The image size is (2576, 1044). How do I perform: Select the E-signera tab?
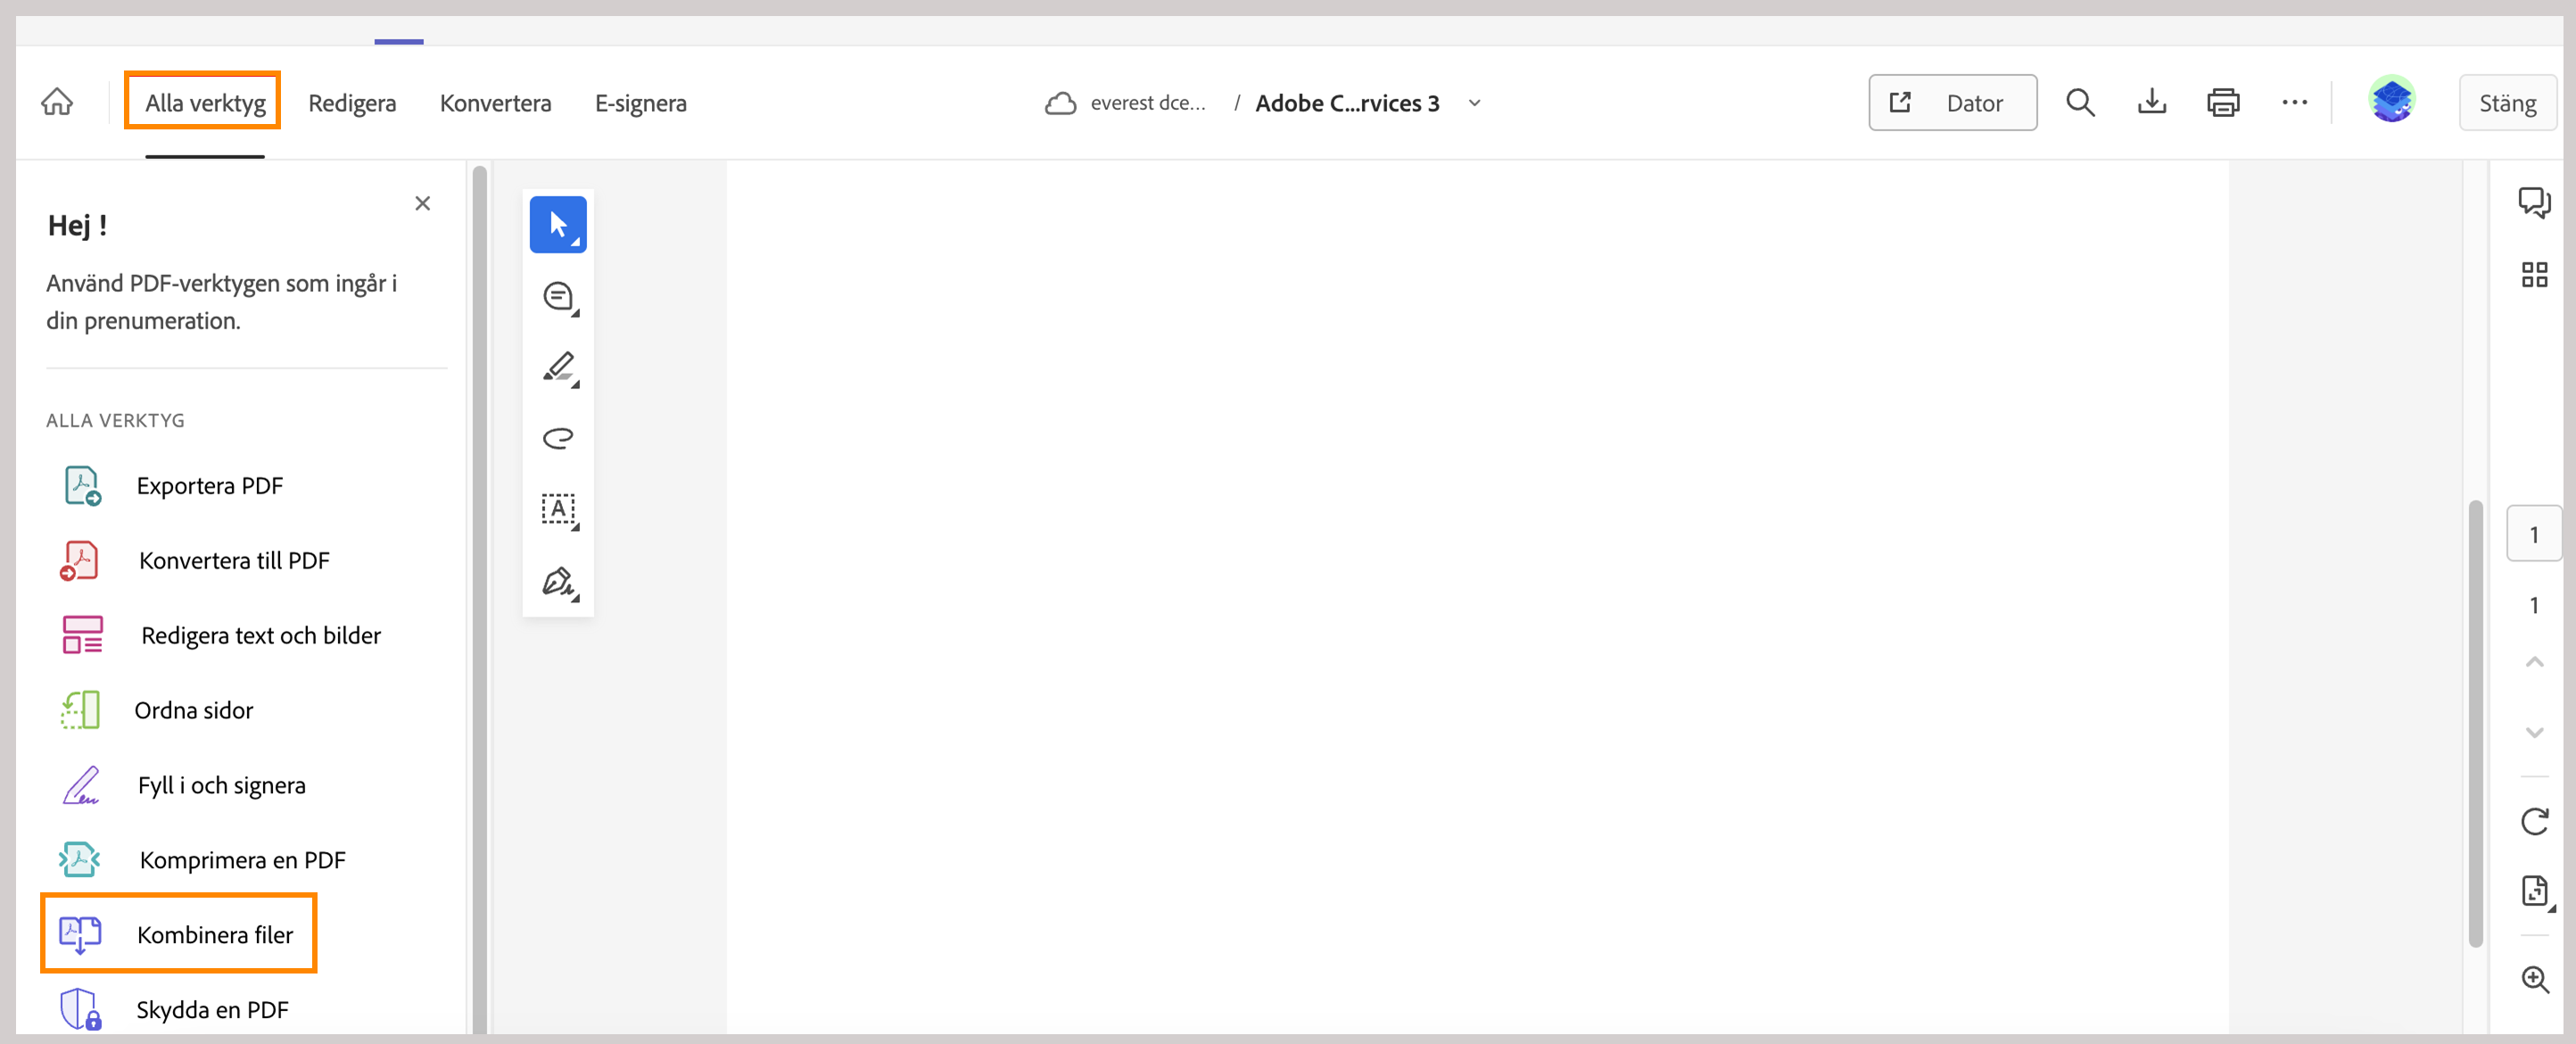(640, 102)
